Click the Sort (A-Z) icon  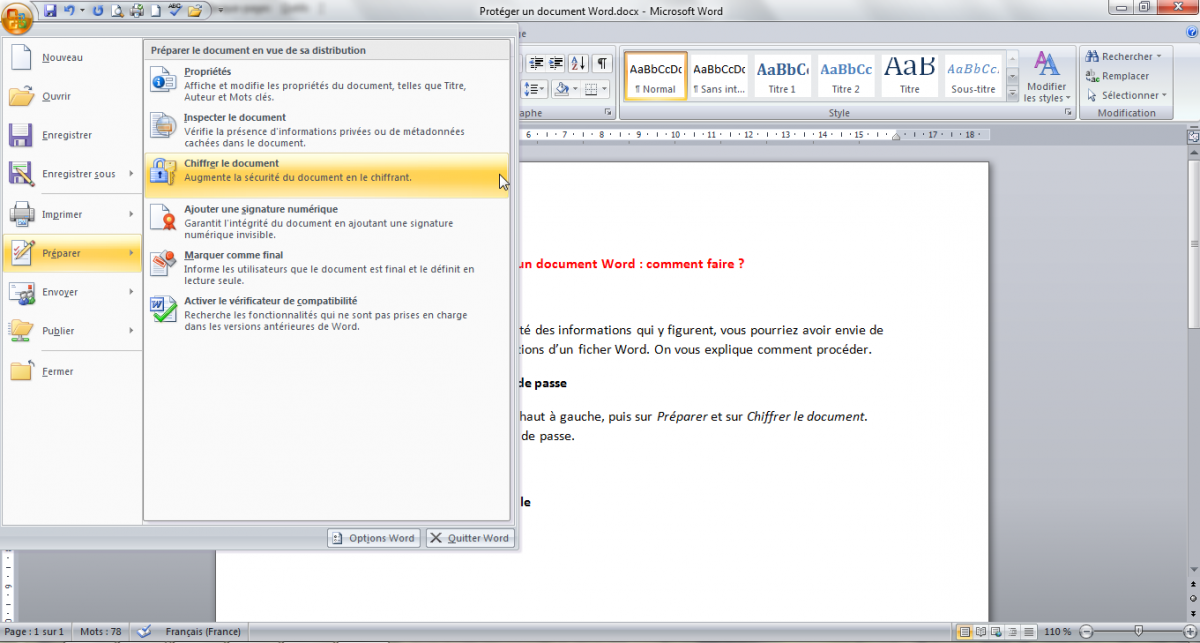tap(579, 64)
